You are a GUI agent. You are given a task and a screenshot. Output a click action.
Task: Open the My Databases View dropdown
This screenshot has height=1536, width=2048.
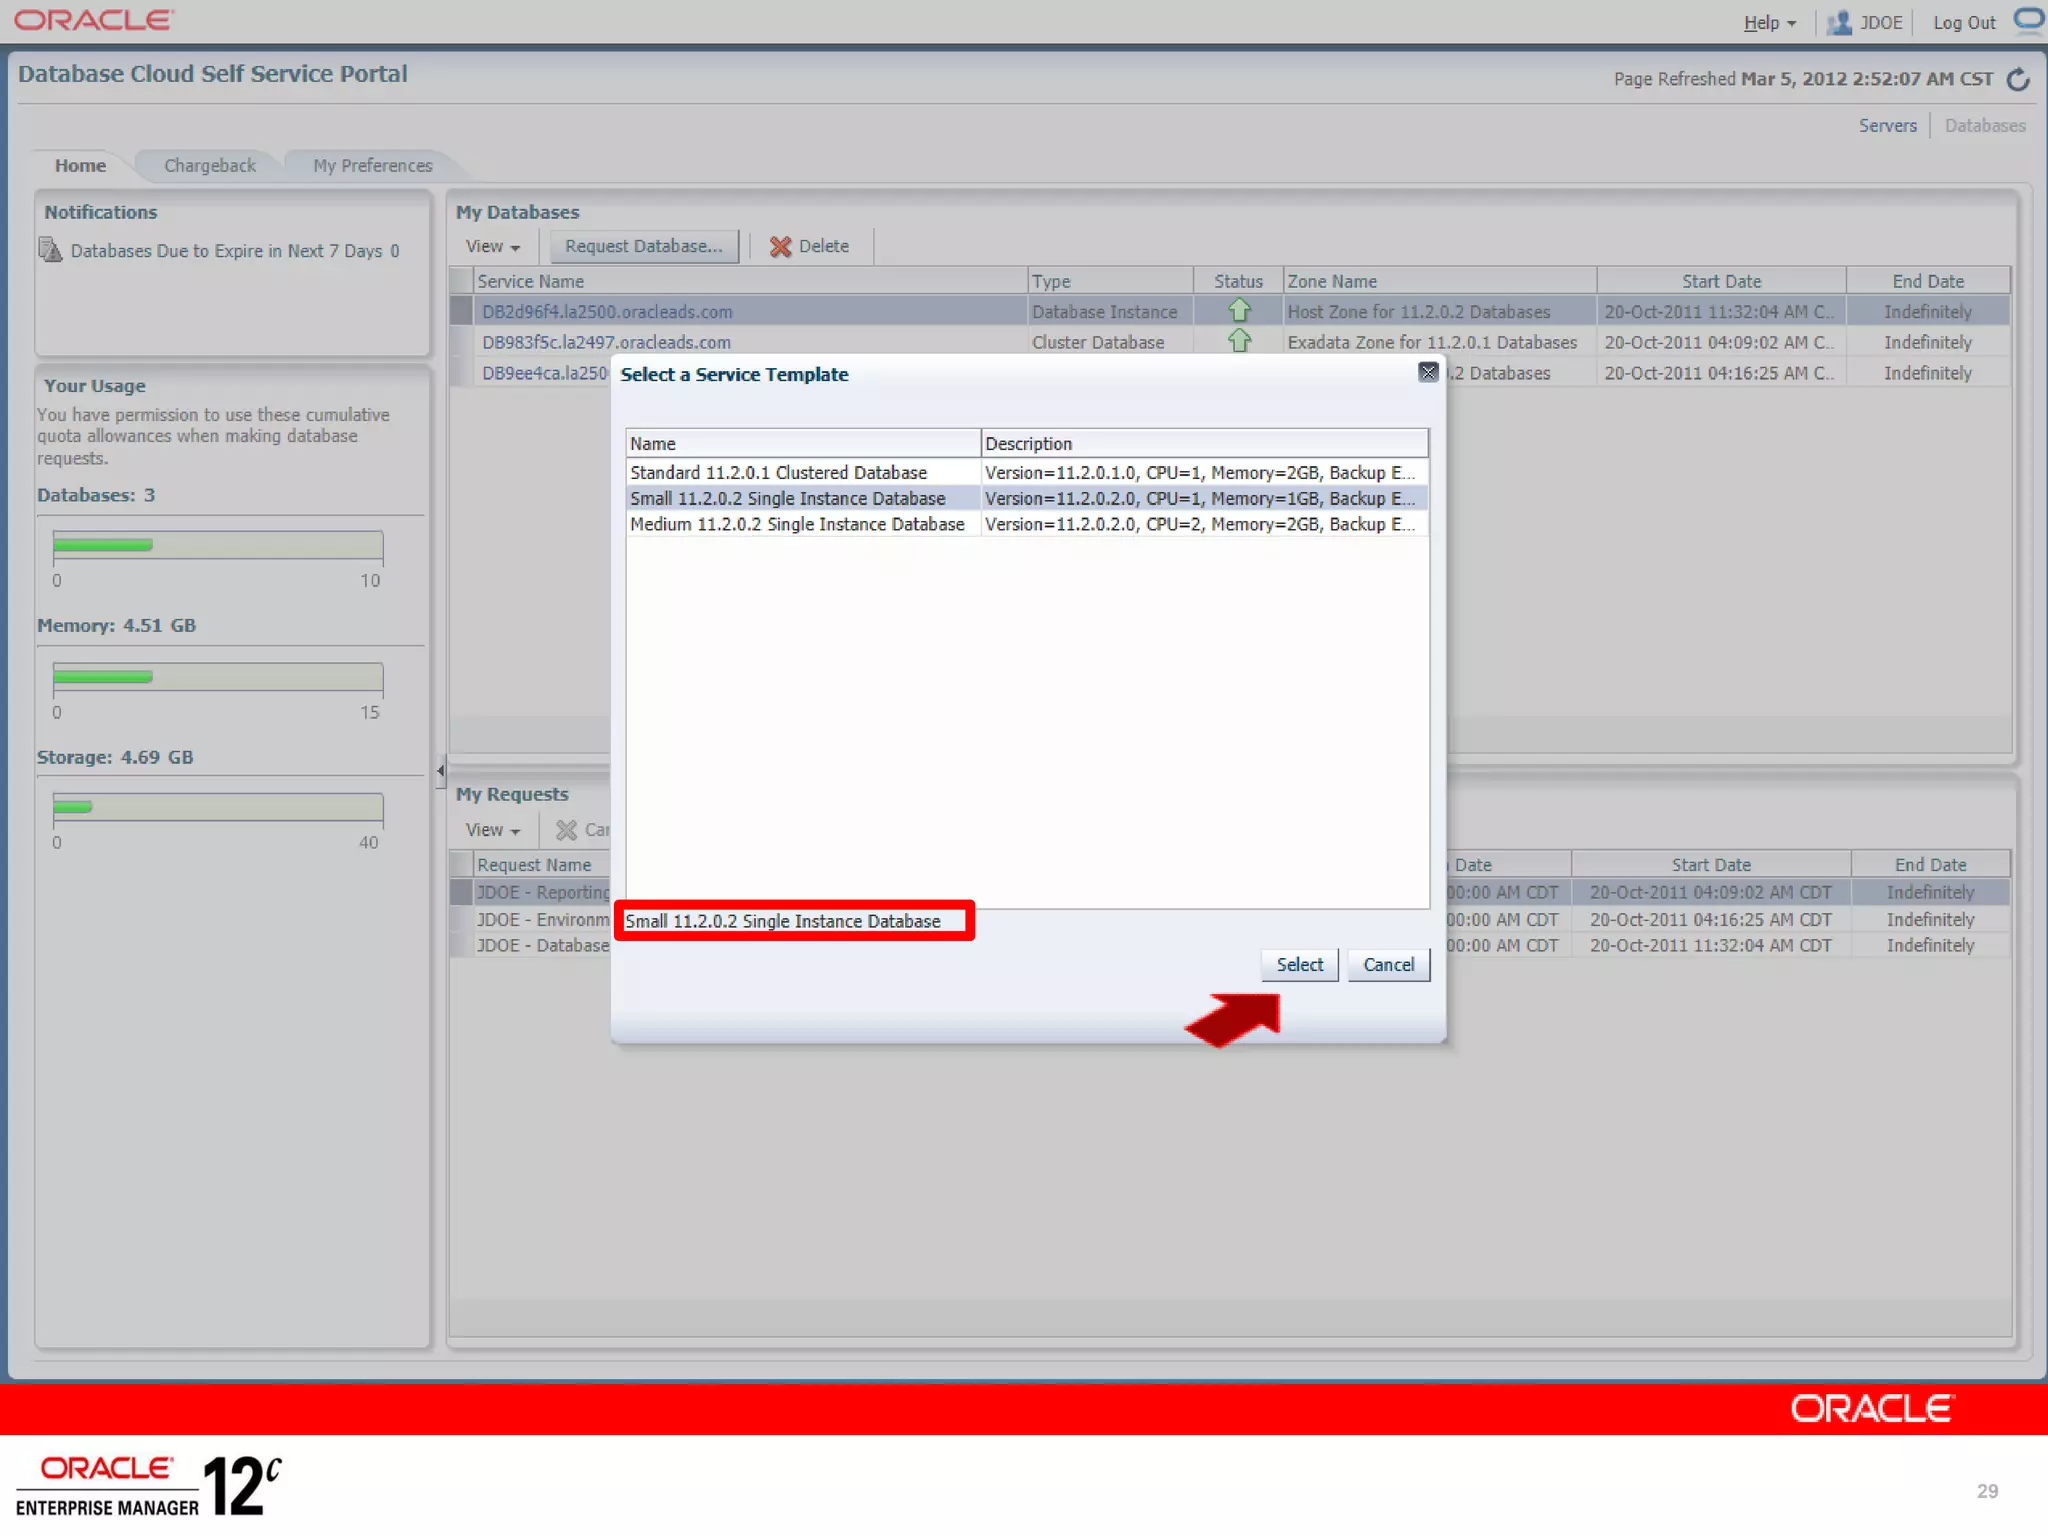pos(492,246)
